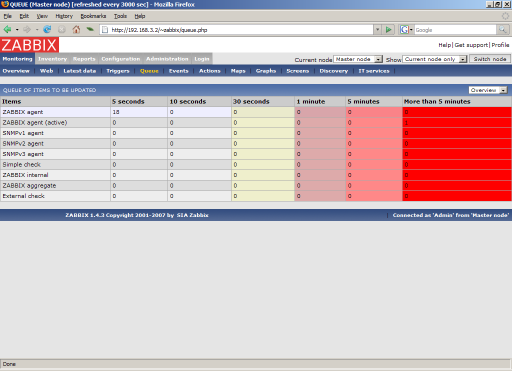The height and width of the screenshot is (371, 512).
Task: Click the search magnifier icon
Action: tap(502, 30)
